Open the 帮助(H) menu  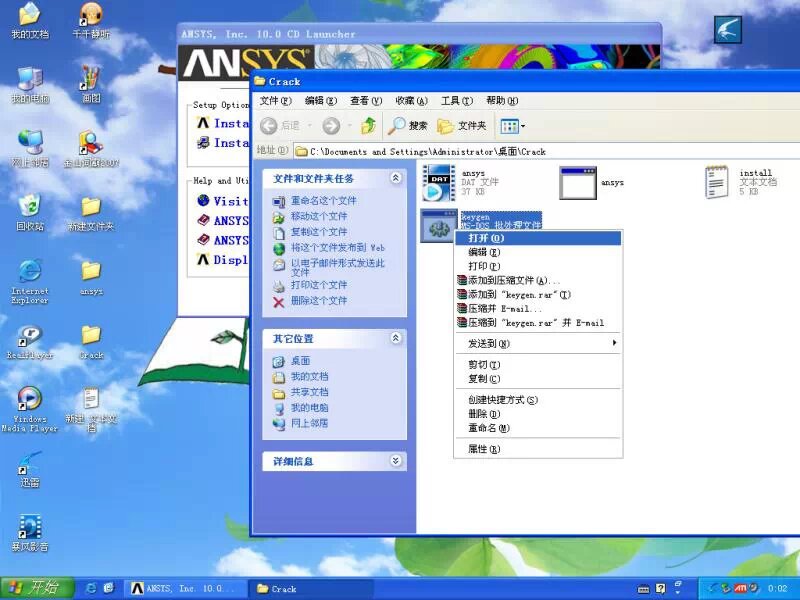pos(502,101)
